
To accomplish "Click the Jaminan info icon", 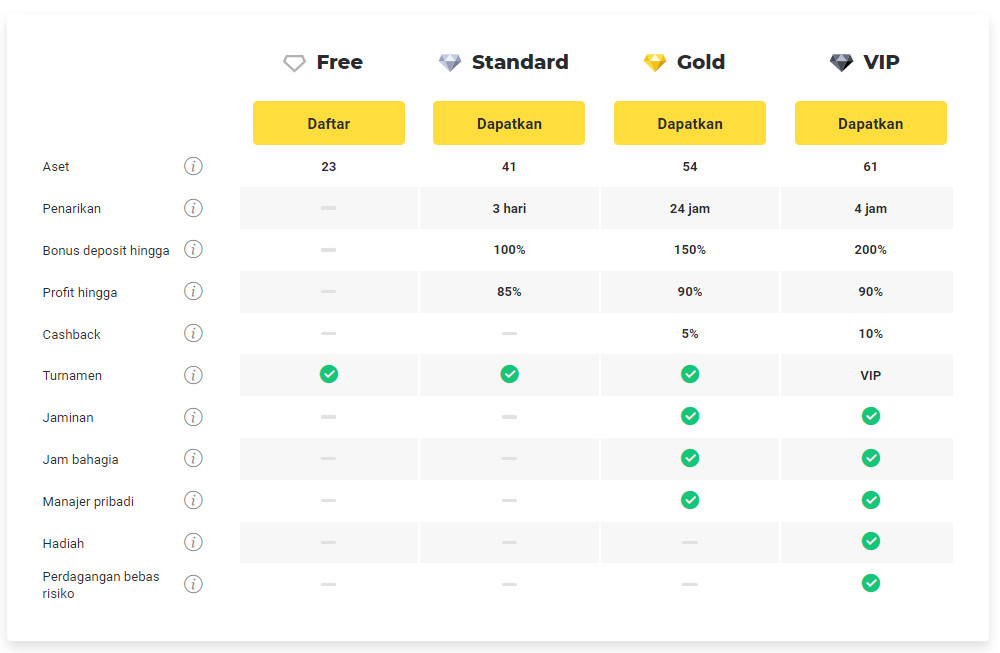I will coord(193,417).
